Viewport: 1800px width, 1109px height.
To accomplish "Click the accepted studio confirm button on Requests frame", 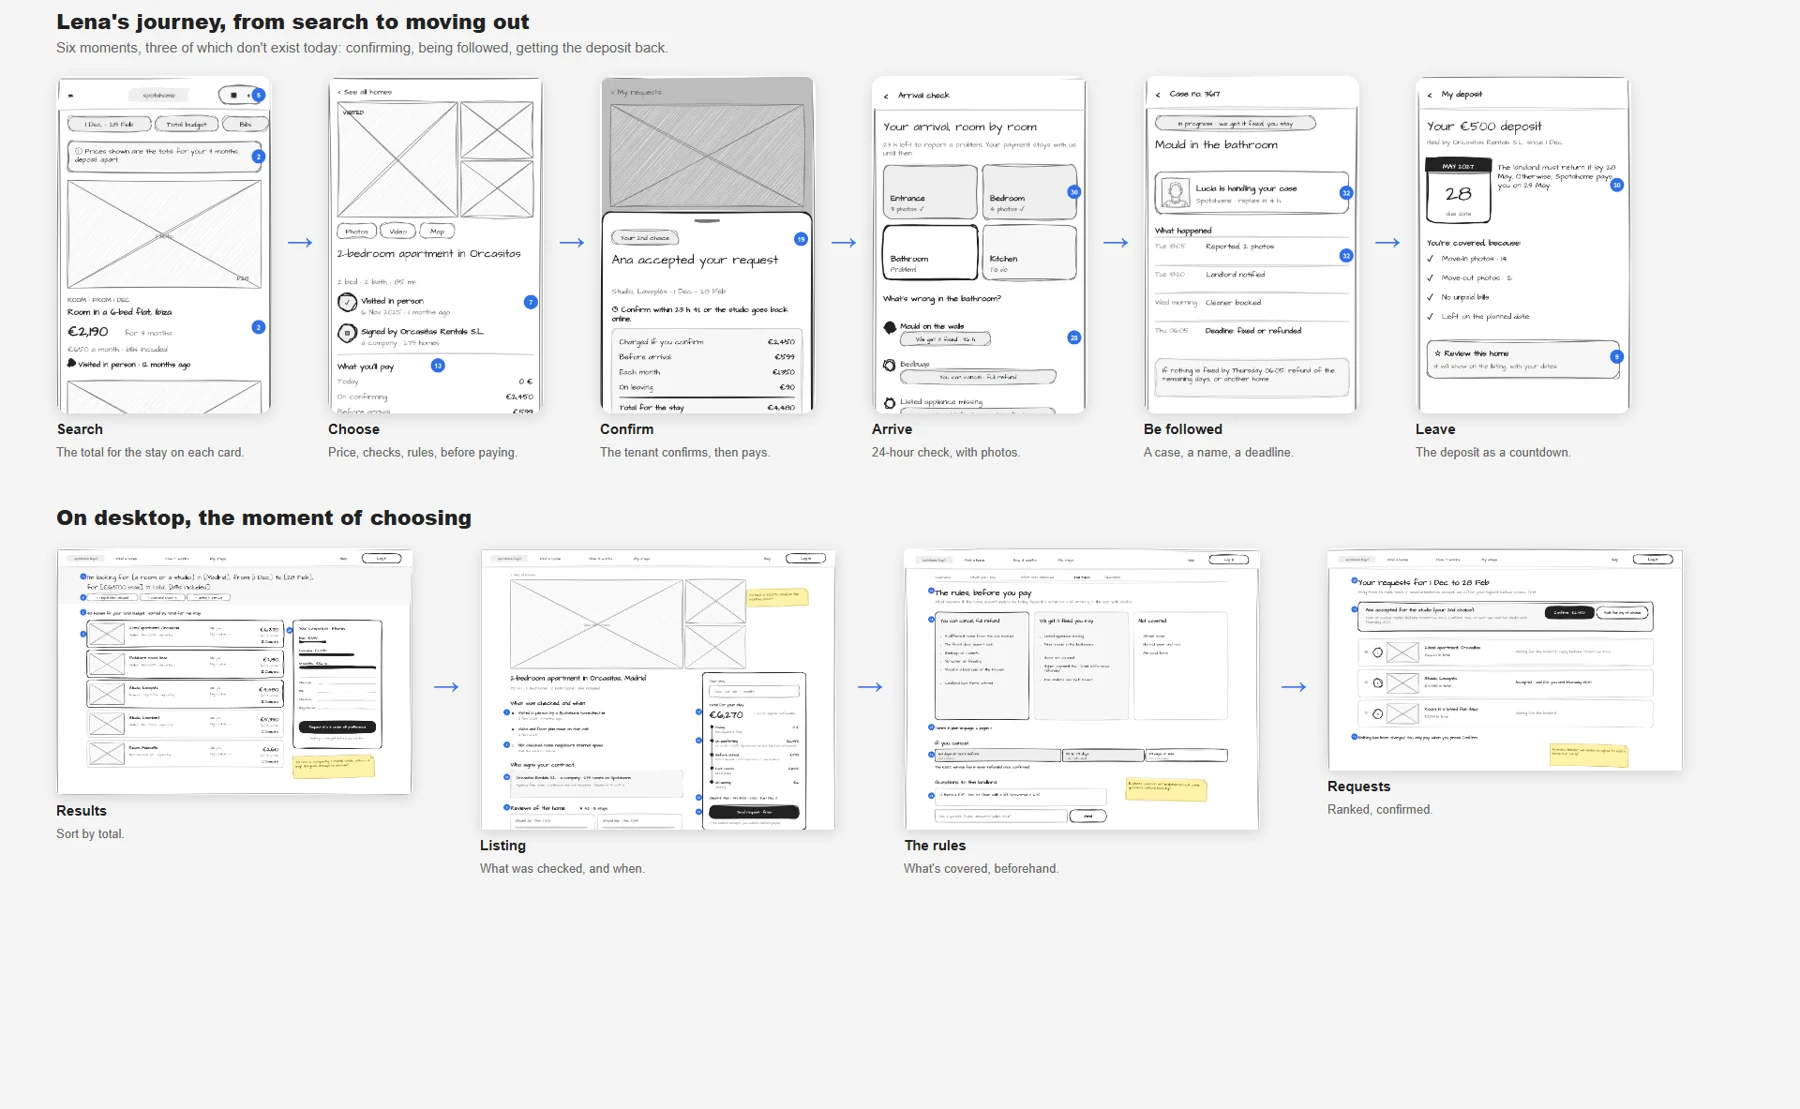I will pos(1569,613).
